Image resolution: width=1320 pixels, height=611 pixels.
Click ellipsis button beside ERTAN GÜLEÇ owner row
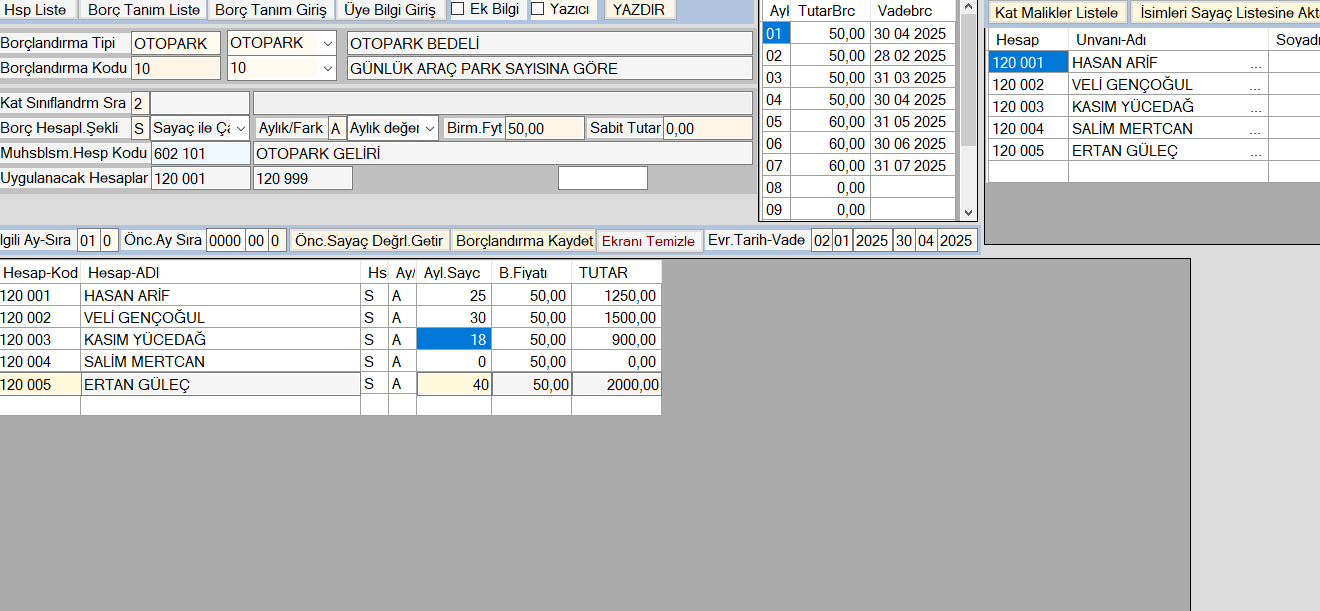[x=1255, y=151]
